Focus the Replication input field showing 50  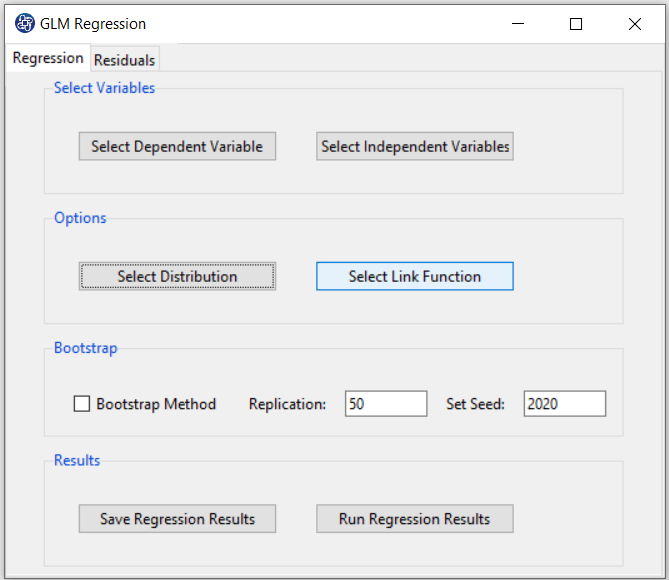click(x=386, y=404)
